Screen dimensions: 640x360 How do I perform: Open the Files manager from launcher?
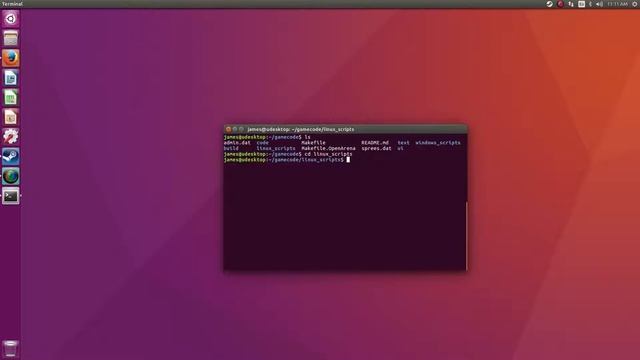tap(11, 38)
